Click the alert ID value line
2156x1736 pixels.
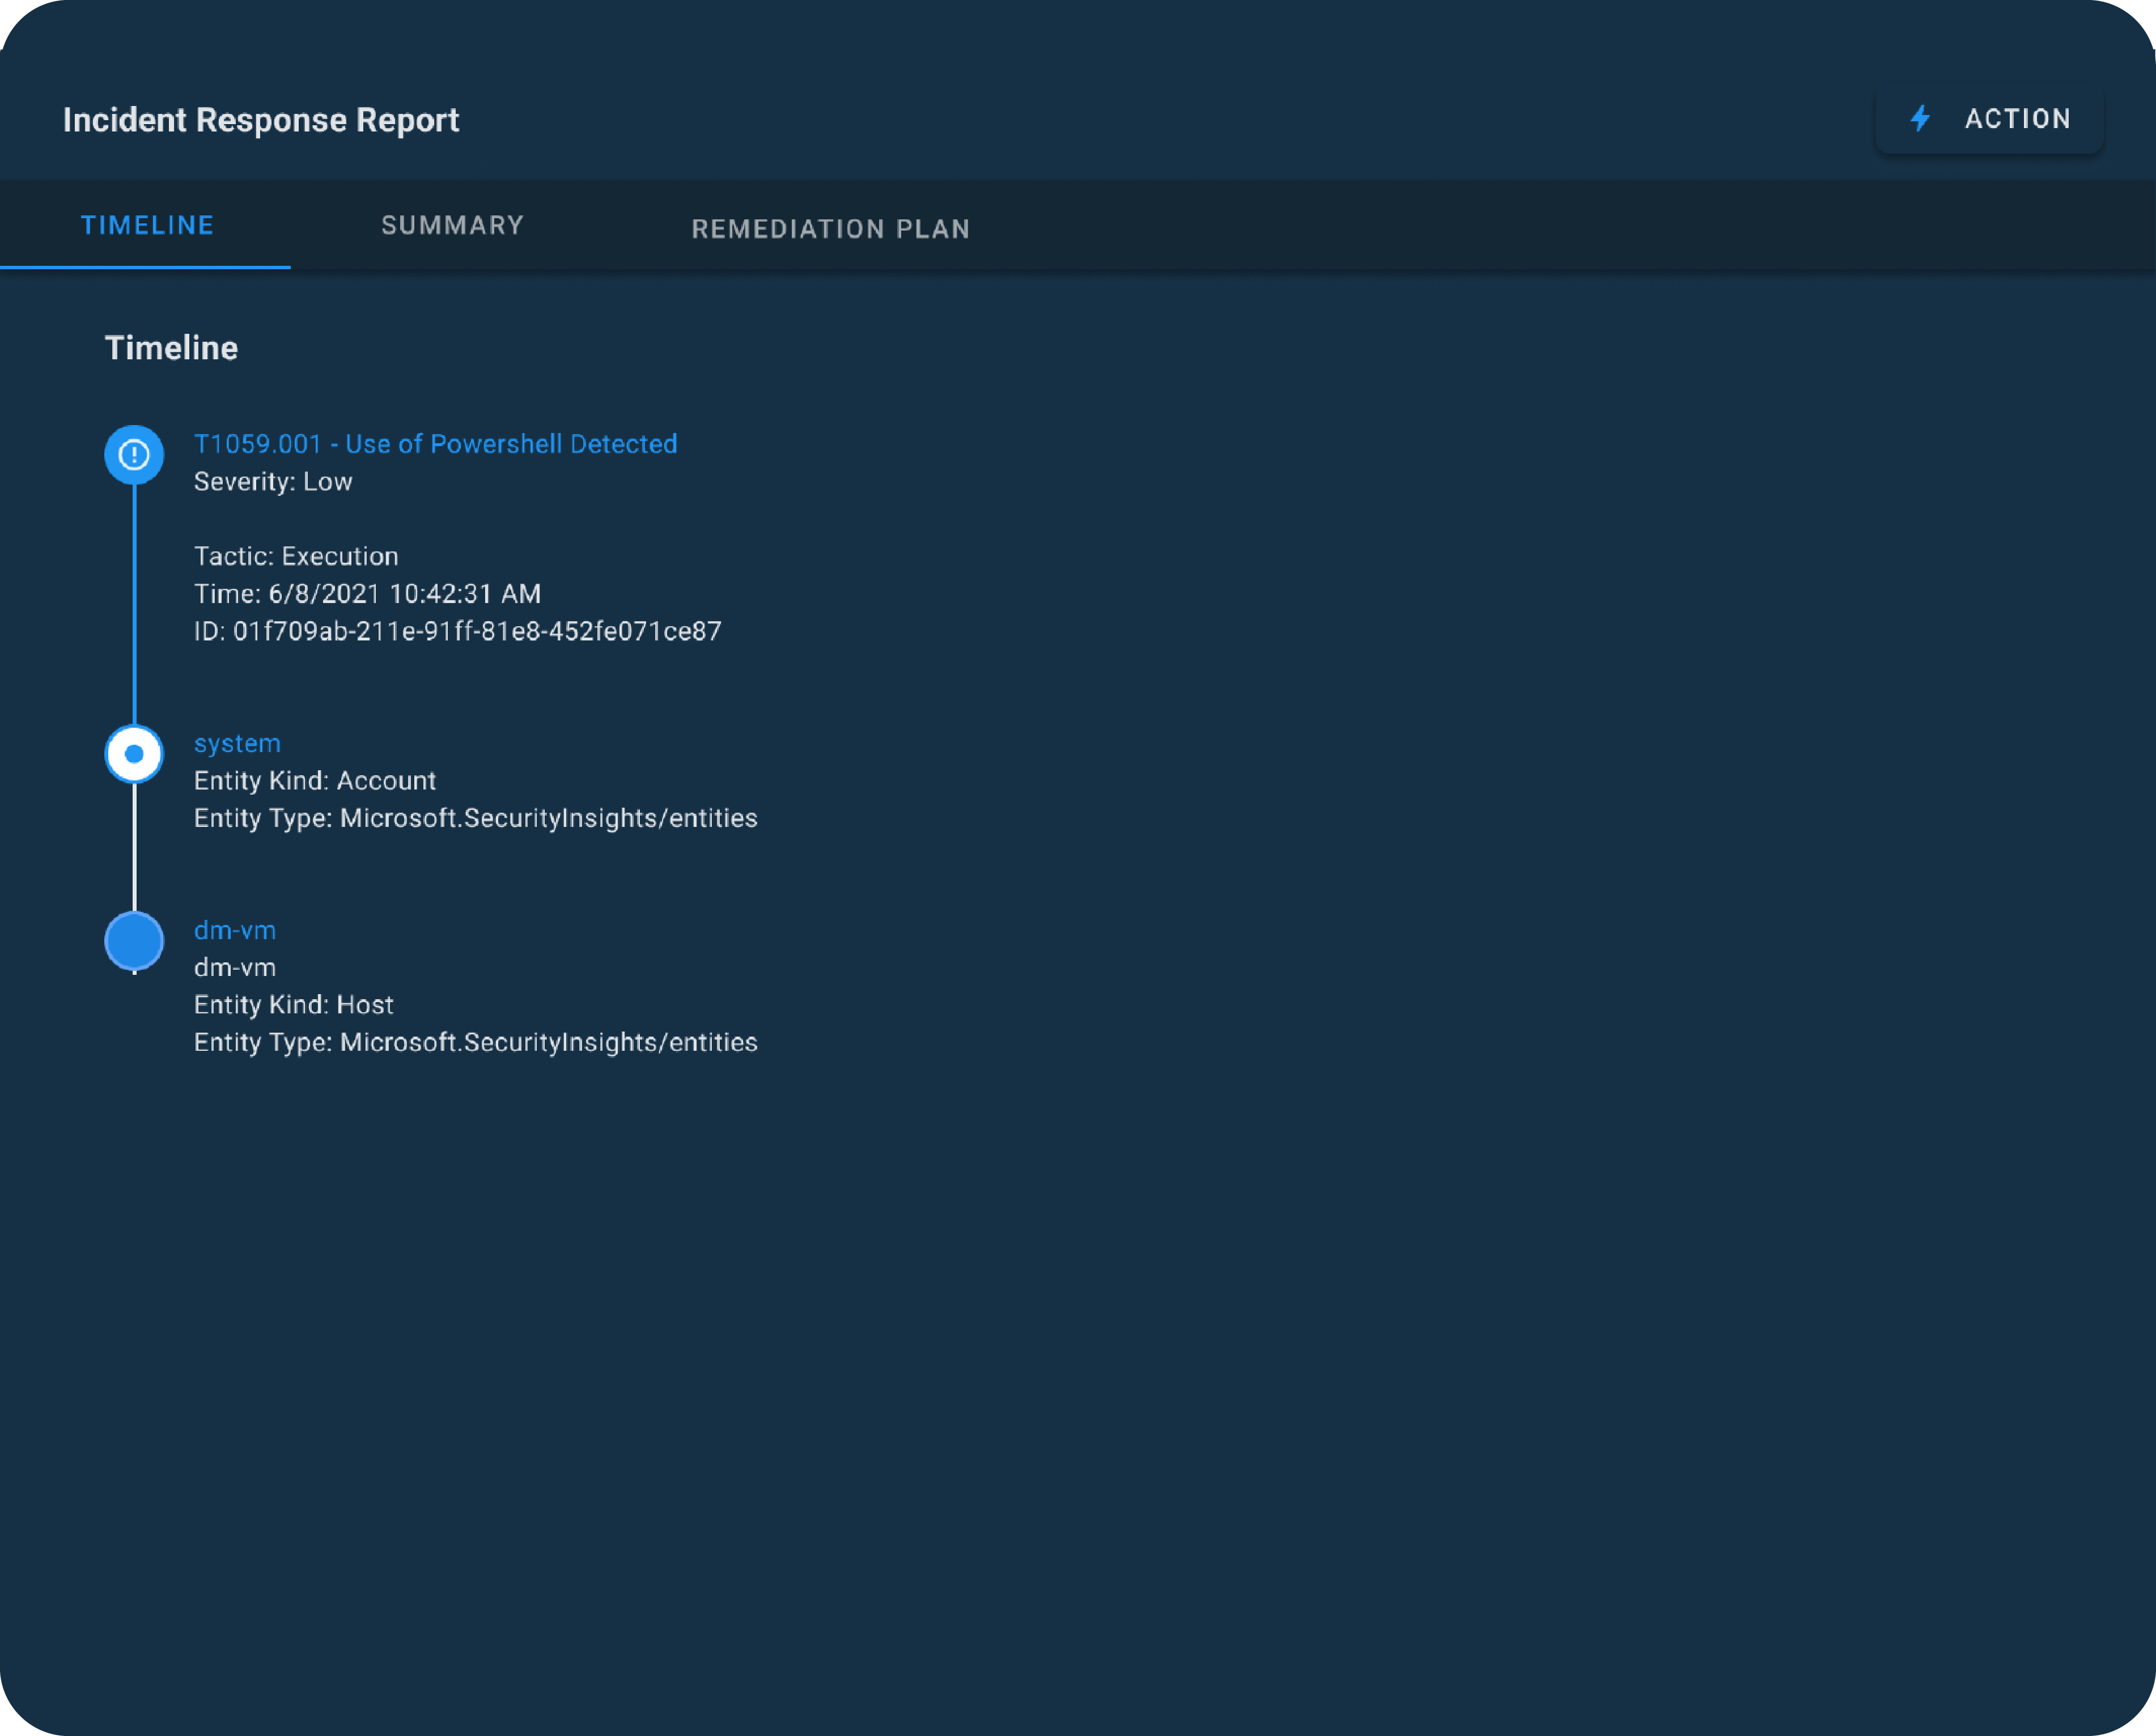pyautogui.click(x=457, y=631)
